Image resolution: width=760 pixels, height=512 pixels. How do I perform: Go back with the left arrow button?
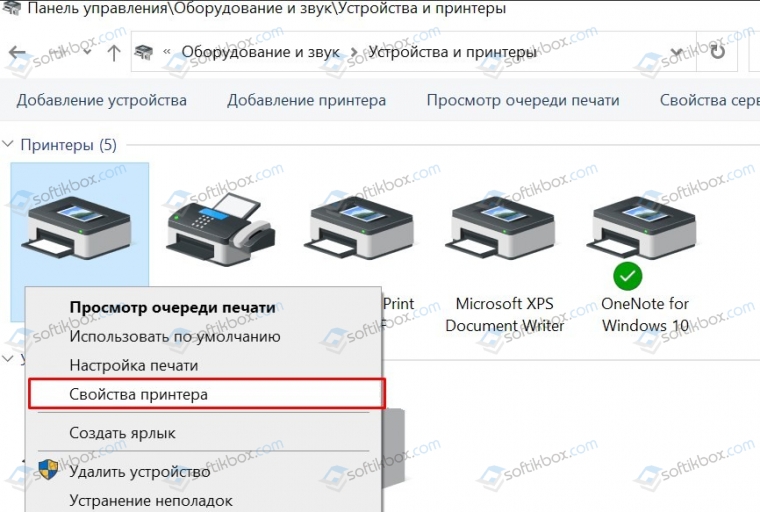tap(17, 52)
